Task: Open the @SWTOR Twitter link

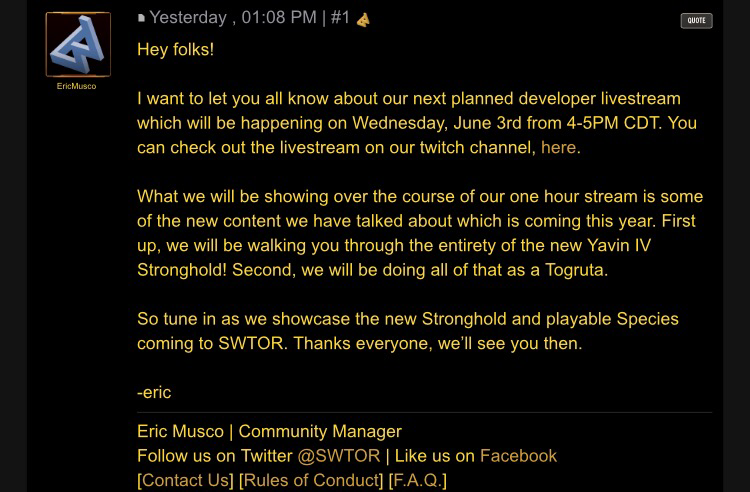Action: coord(338,456)
